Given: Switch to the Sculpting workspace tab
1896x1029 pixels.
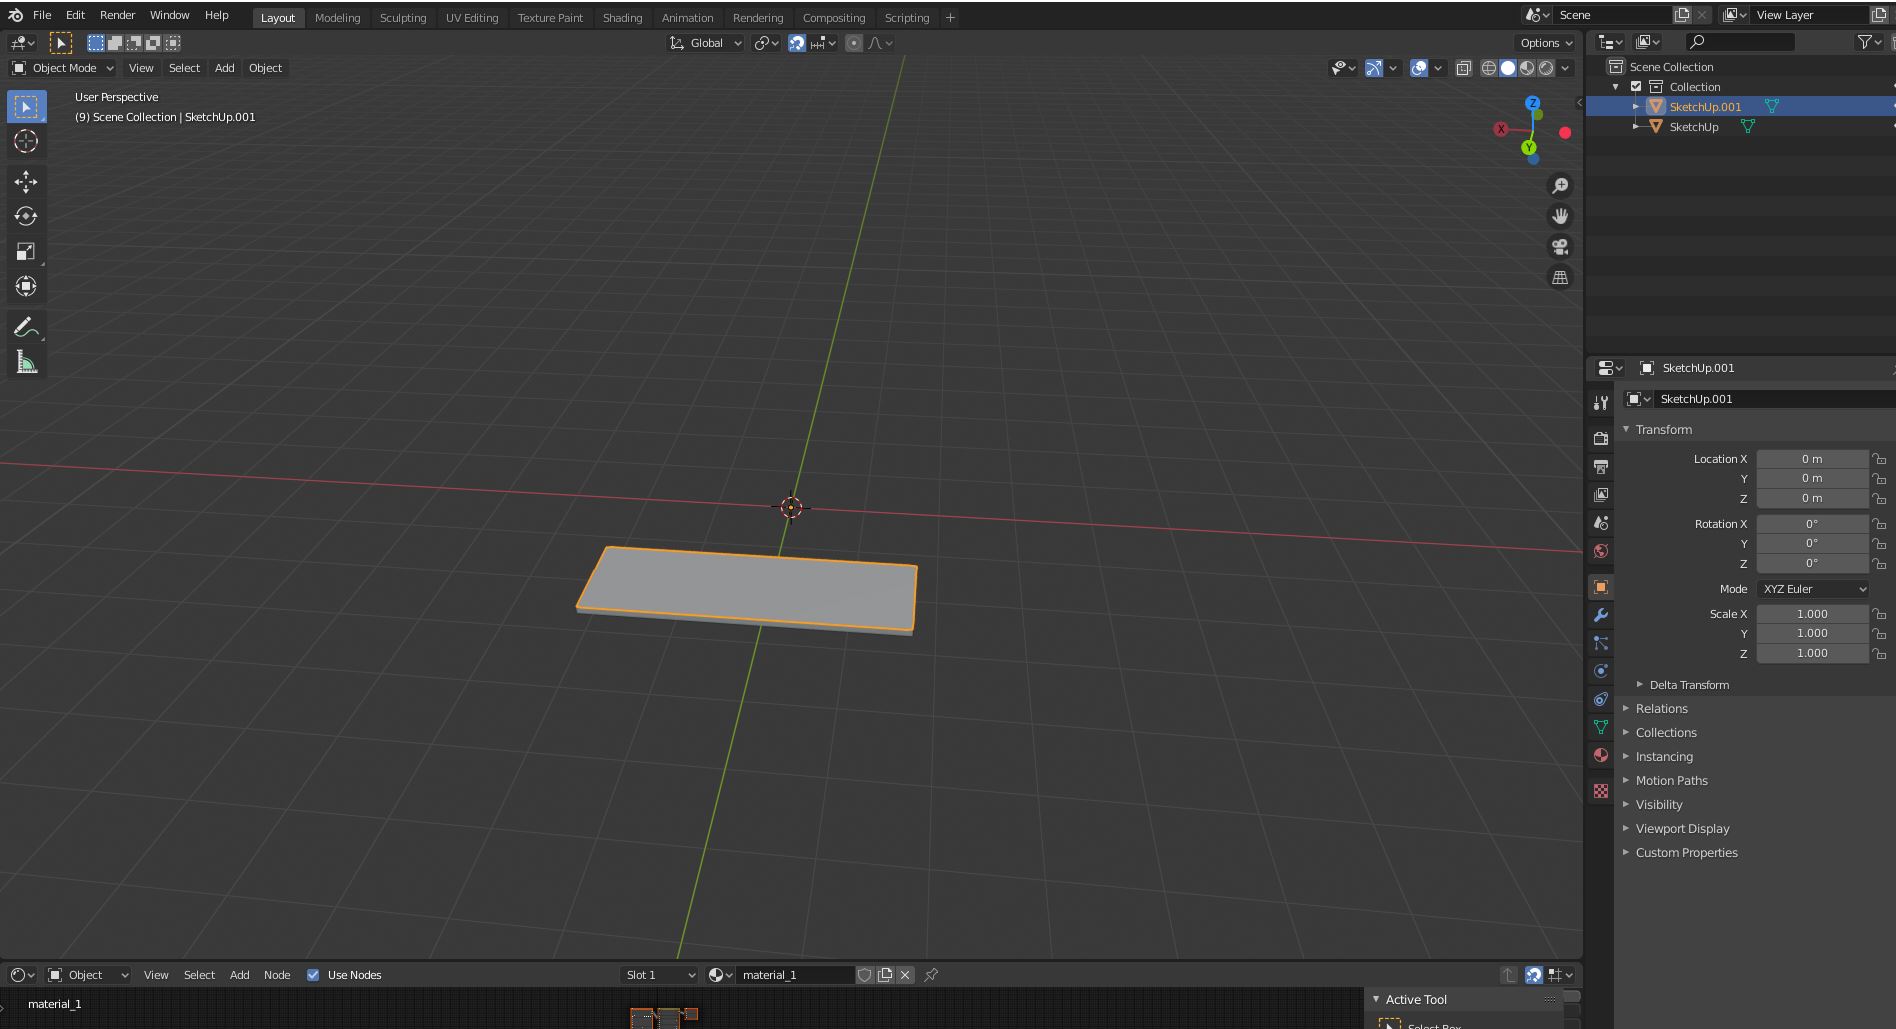Looking at the screenshot, I should tap(403, 18).
